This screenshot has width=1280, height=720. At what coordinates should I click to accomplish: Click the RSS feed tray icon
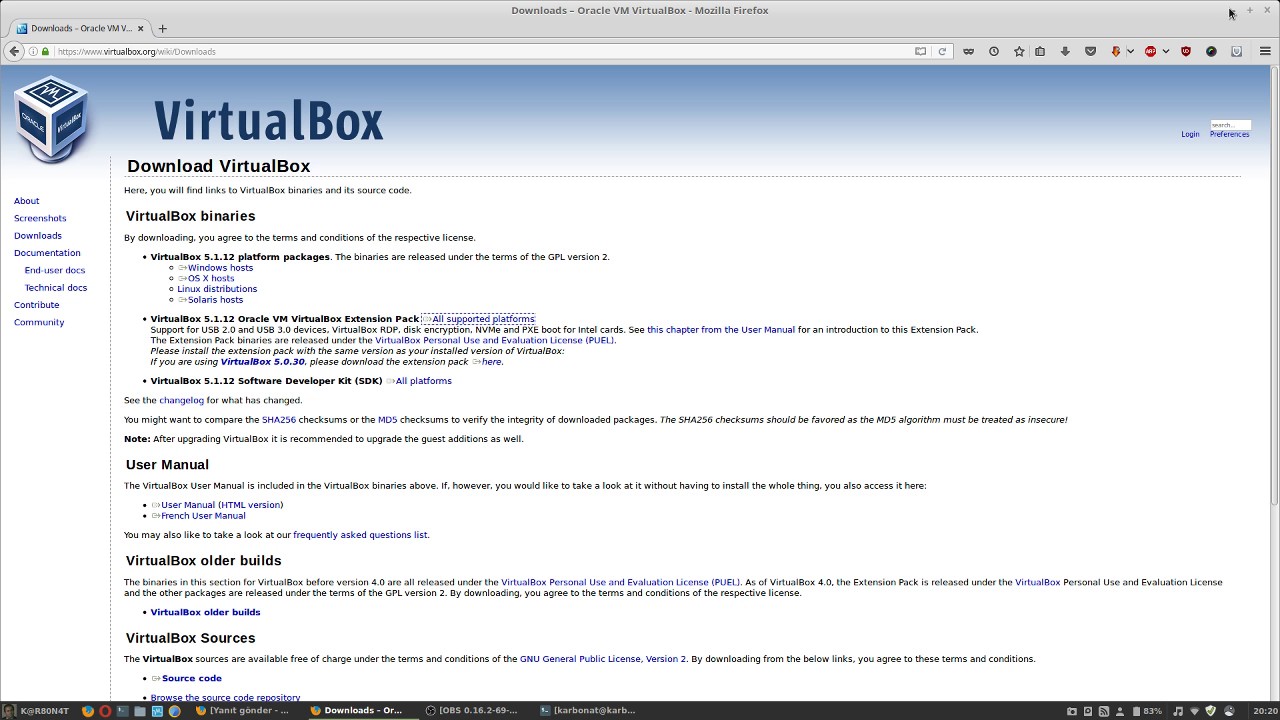[x=1104, y=711]
